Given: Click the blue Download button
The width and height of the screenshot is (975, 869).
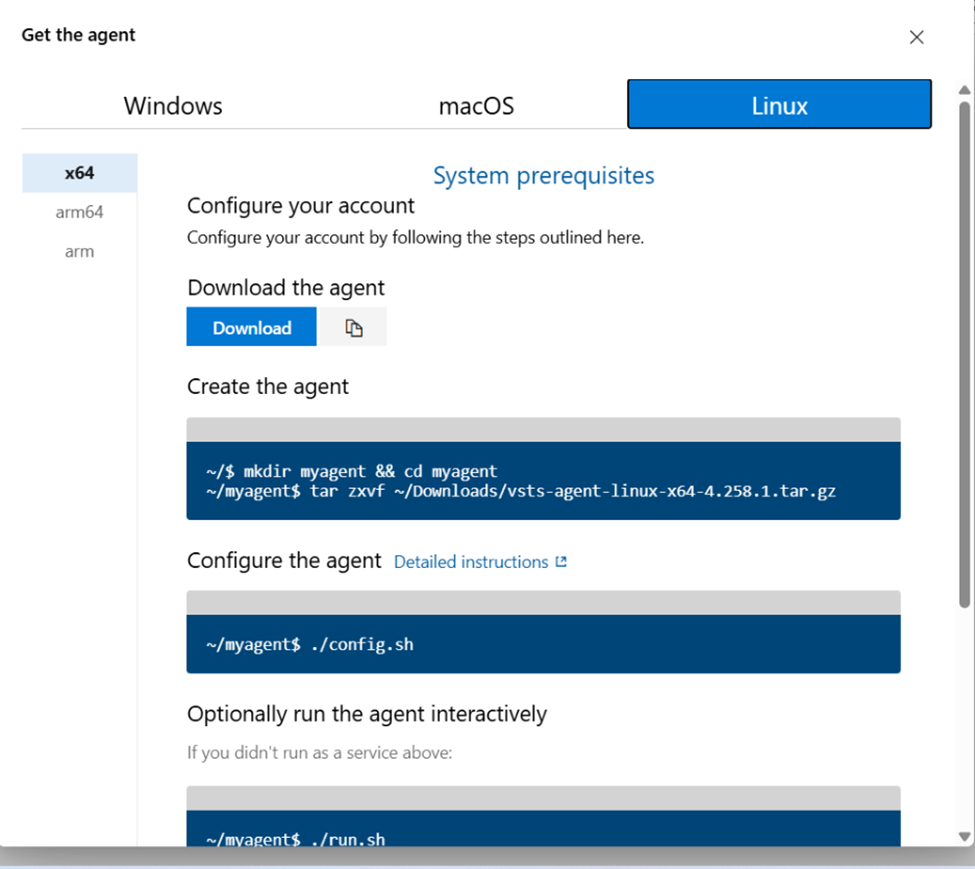Looking at the screenshot, I should (x=251, y=326).
